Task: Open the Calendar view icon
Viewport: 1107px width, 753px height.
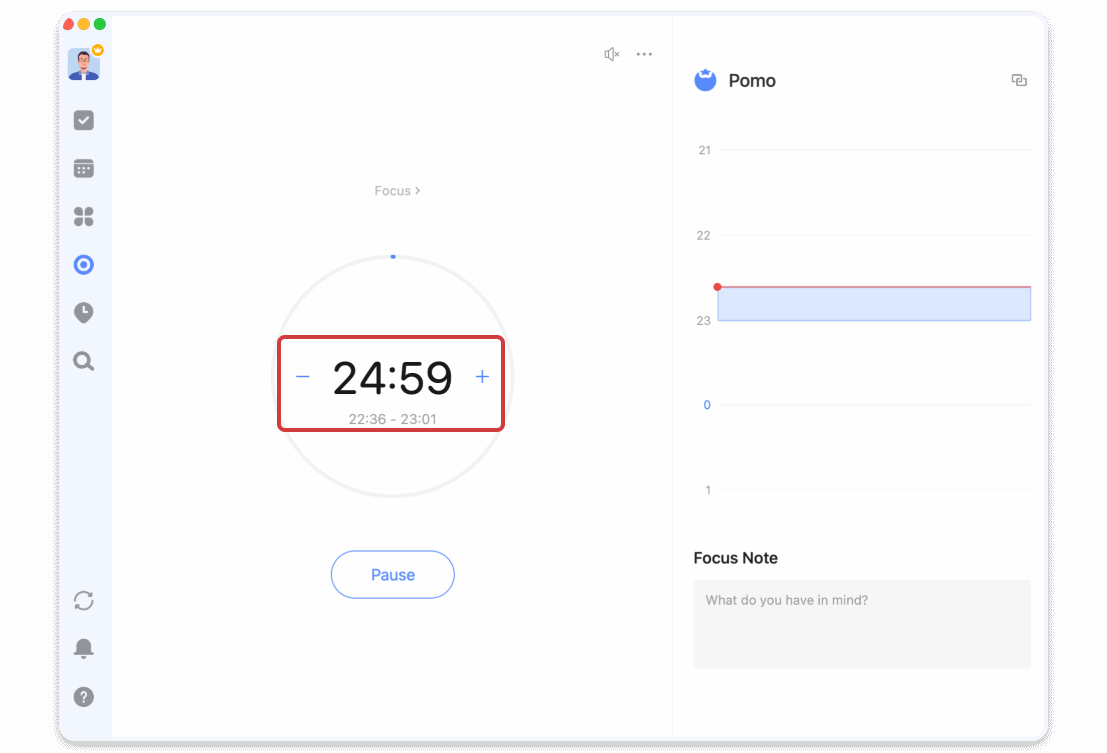Action: point(84,168)
